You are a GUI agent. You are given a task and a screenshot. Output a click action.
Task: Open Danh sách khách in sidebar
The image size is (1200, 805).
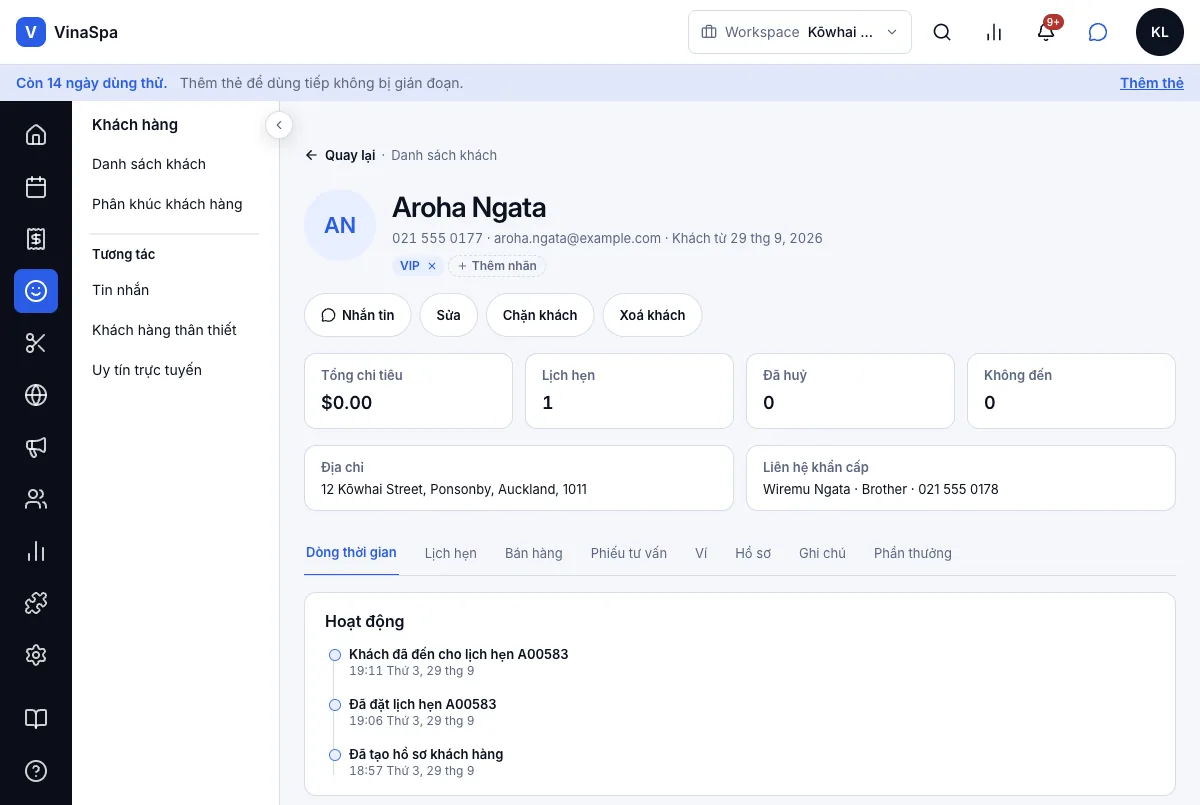pos(149,164)
